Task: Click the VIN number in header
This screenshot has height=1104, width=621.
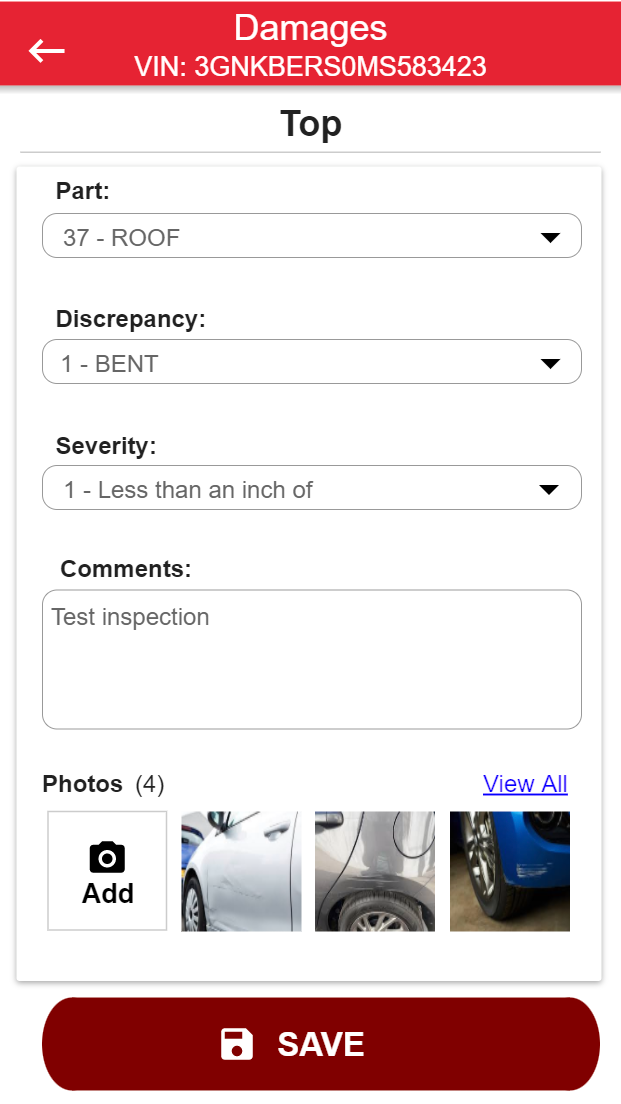Action: coord(311,66)
